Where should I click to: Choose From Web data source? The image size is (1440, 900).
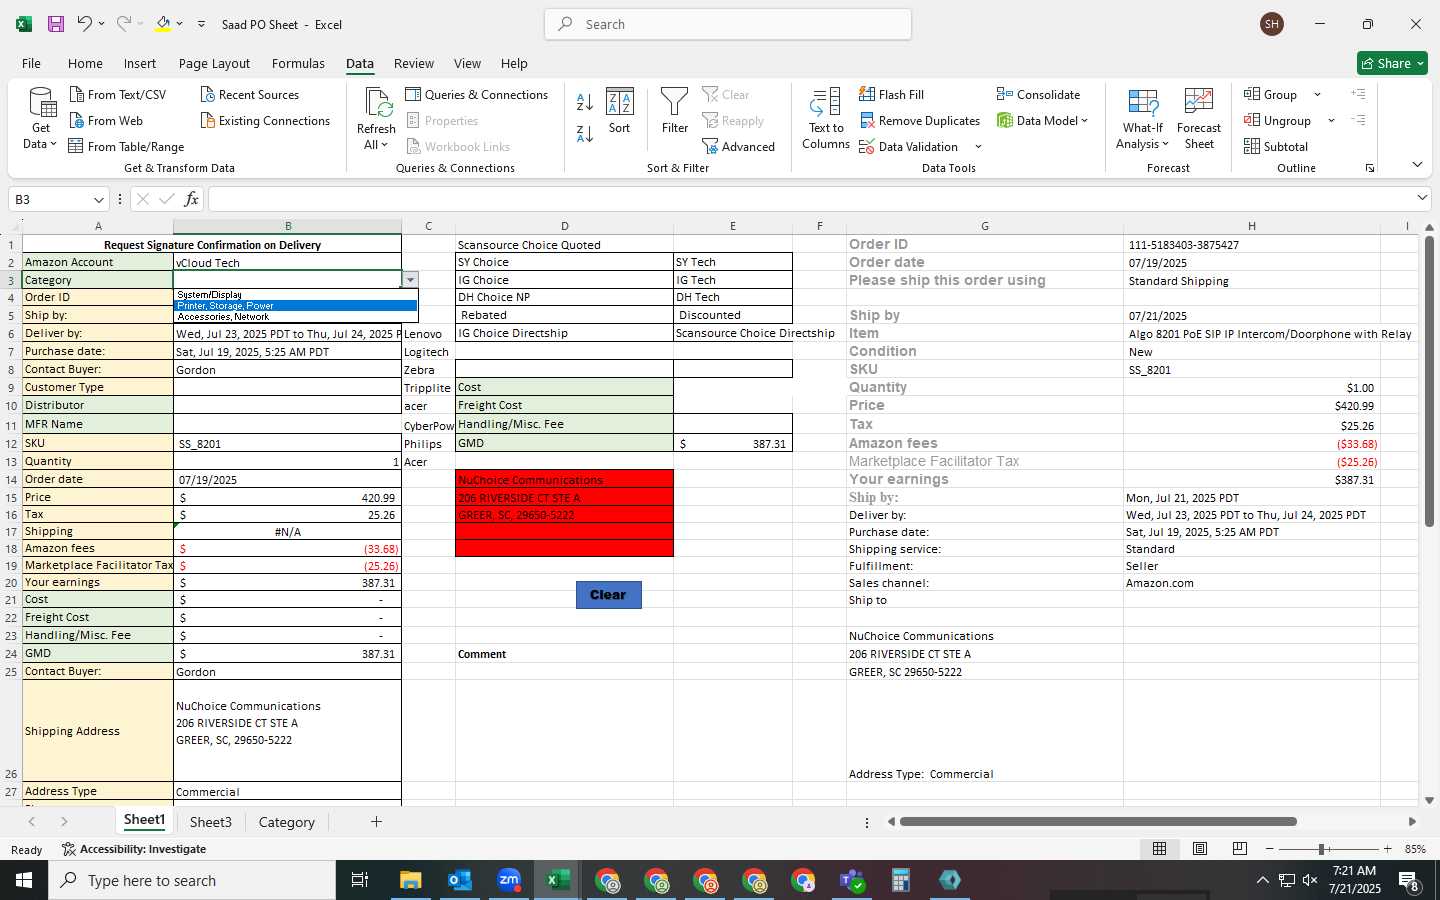106,120
